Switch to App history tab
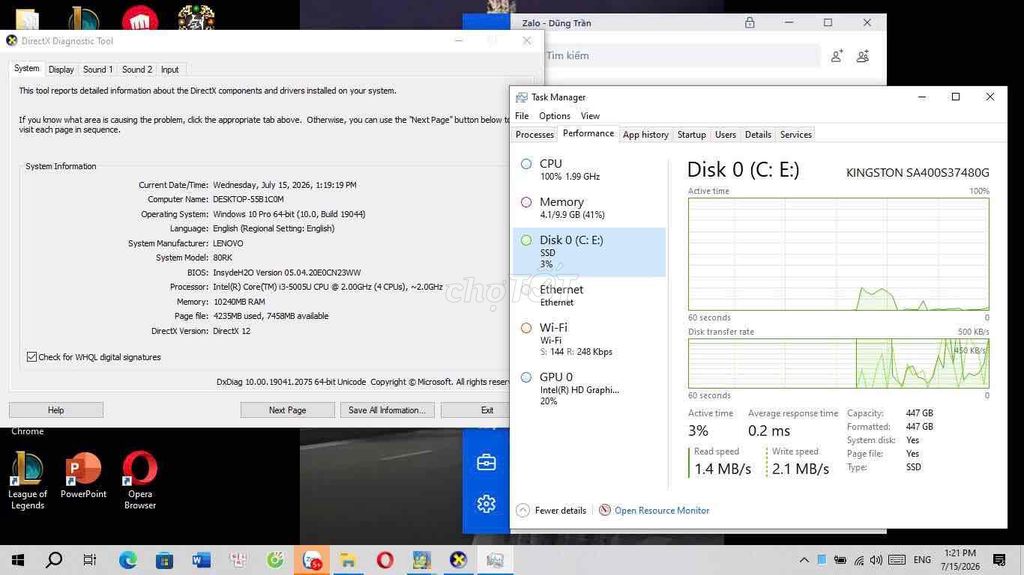The height and width of the screenshot is (575, 1024). coord(645,135)
